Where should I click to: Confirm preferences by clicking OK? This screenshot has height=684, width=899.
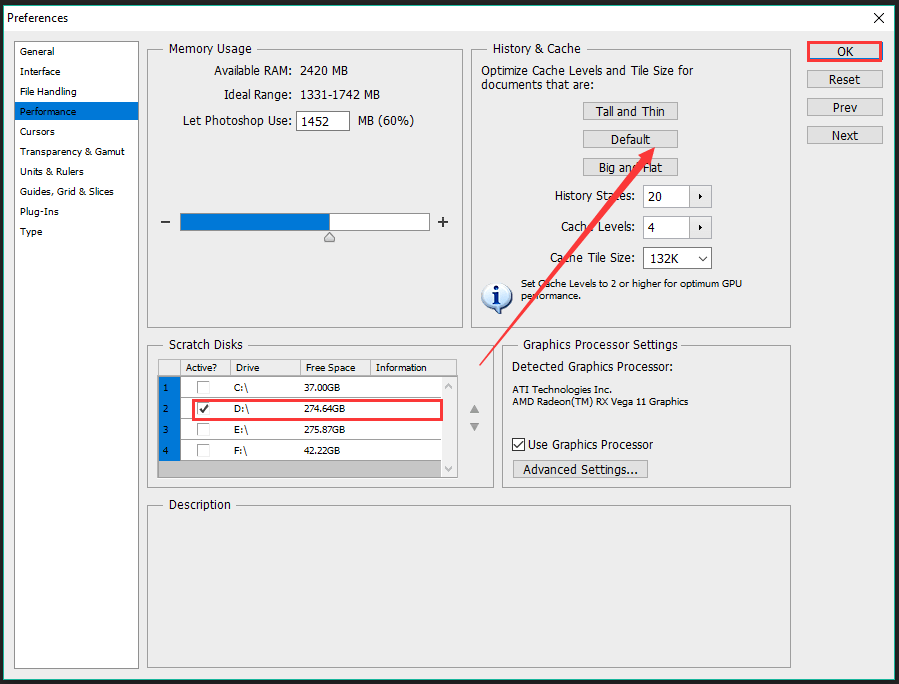pos(843,51)
